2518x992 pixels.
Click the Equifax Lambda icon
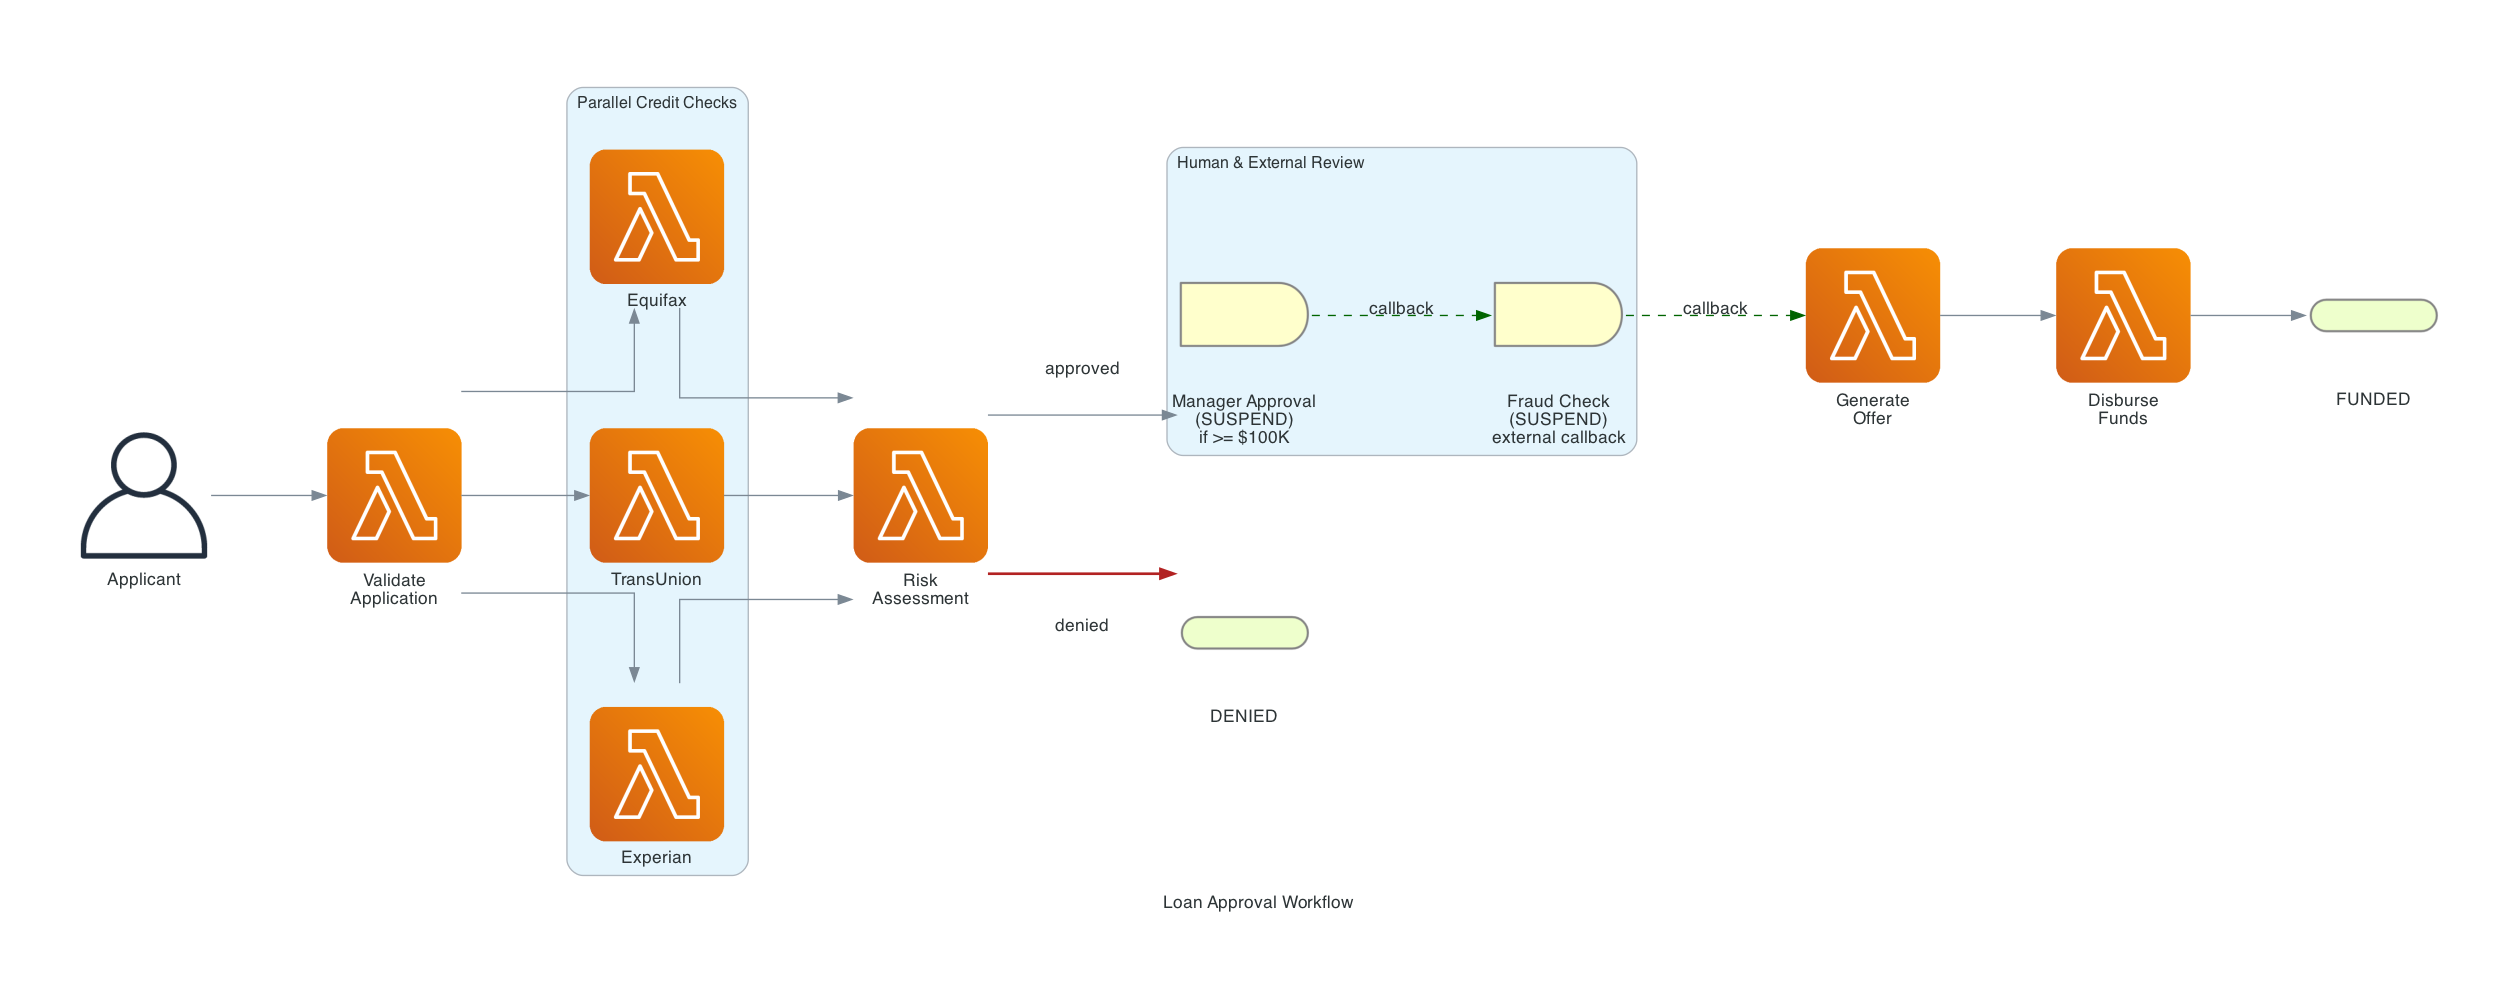[656, 216]
